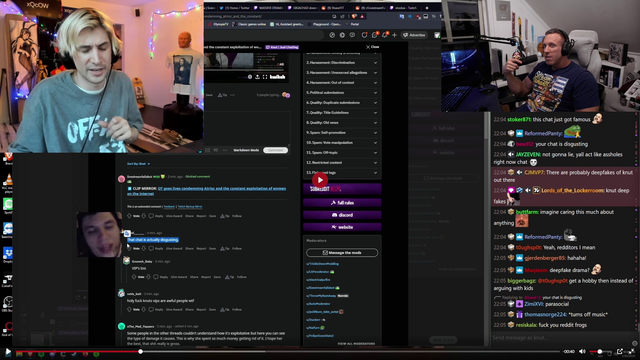Open the Classic games online bookmark
Viewport: 640px width, 360px height.
click(249, 24)
